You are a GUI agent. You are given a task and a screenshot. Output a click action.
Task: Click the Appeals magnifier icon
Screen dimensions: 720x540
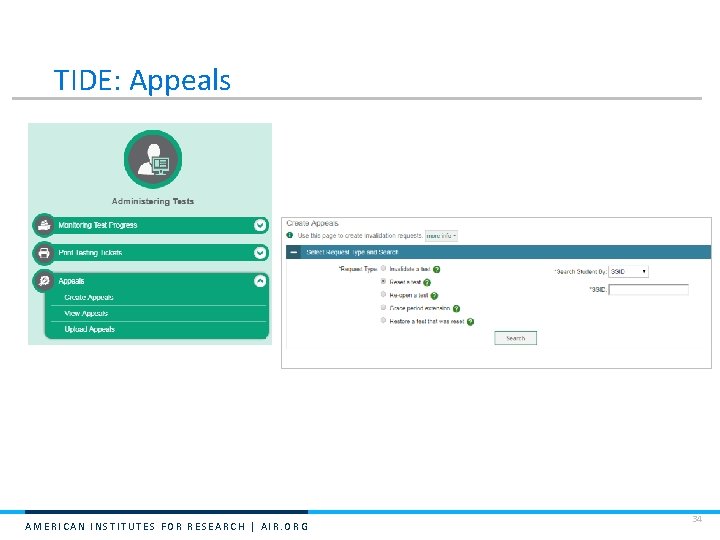coord(44,281)
